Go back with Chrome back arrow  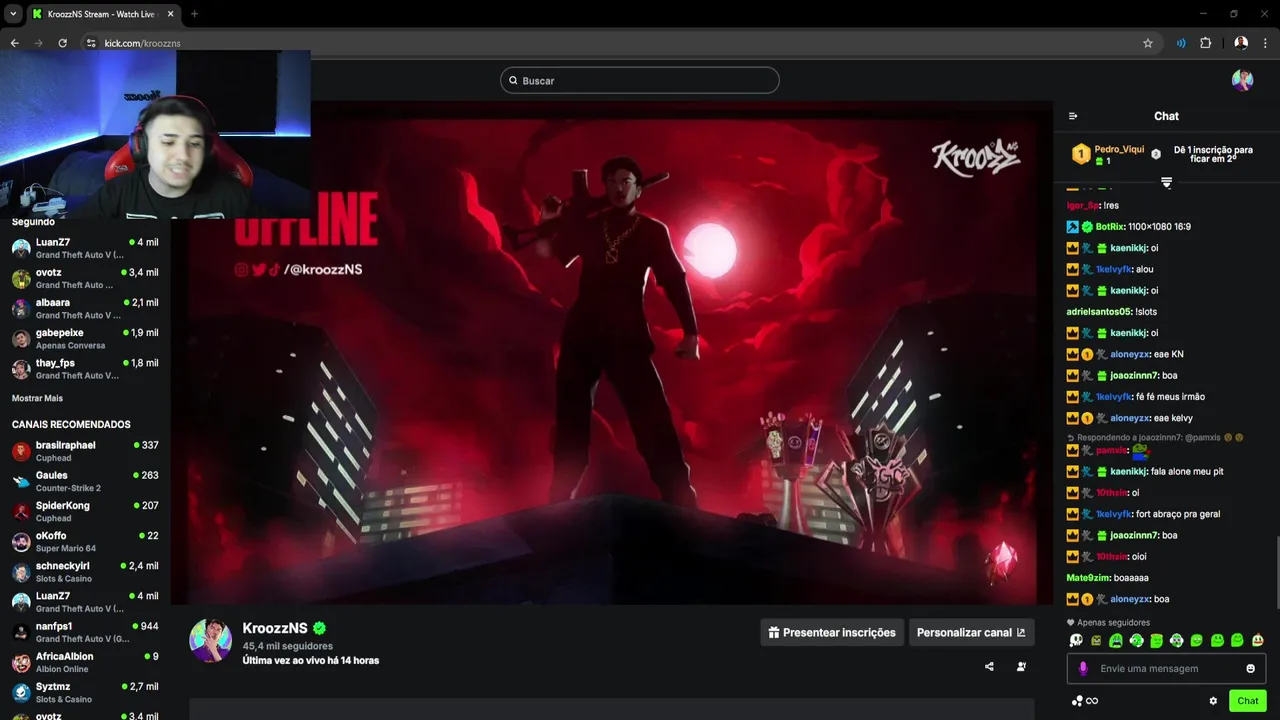click(14, 43)
